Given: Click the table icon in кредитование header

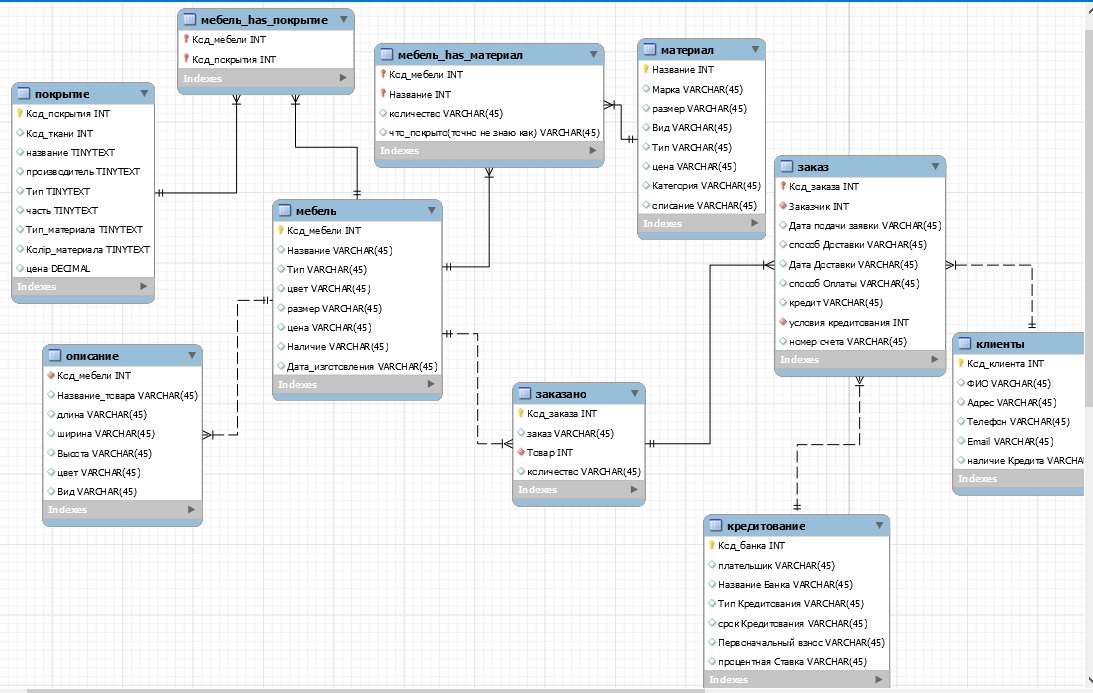Looking at the screenshot, I should 714,526.
